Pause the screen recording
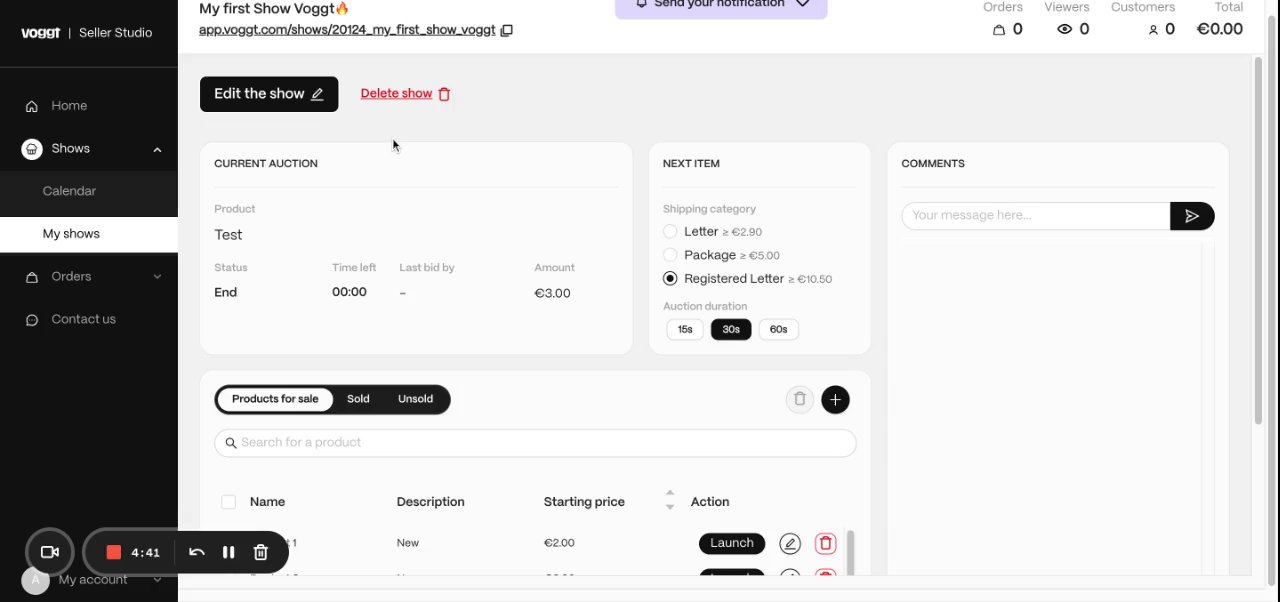Screen dimensions: 1280x602 229,552
